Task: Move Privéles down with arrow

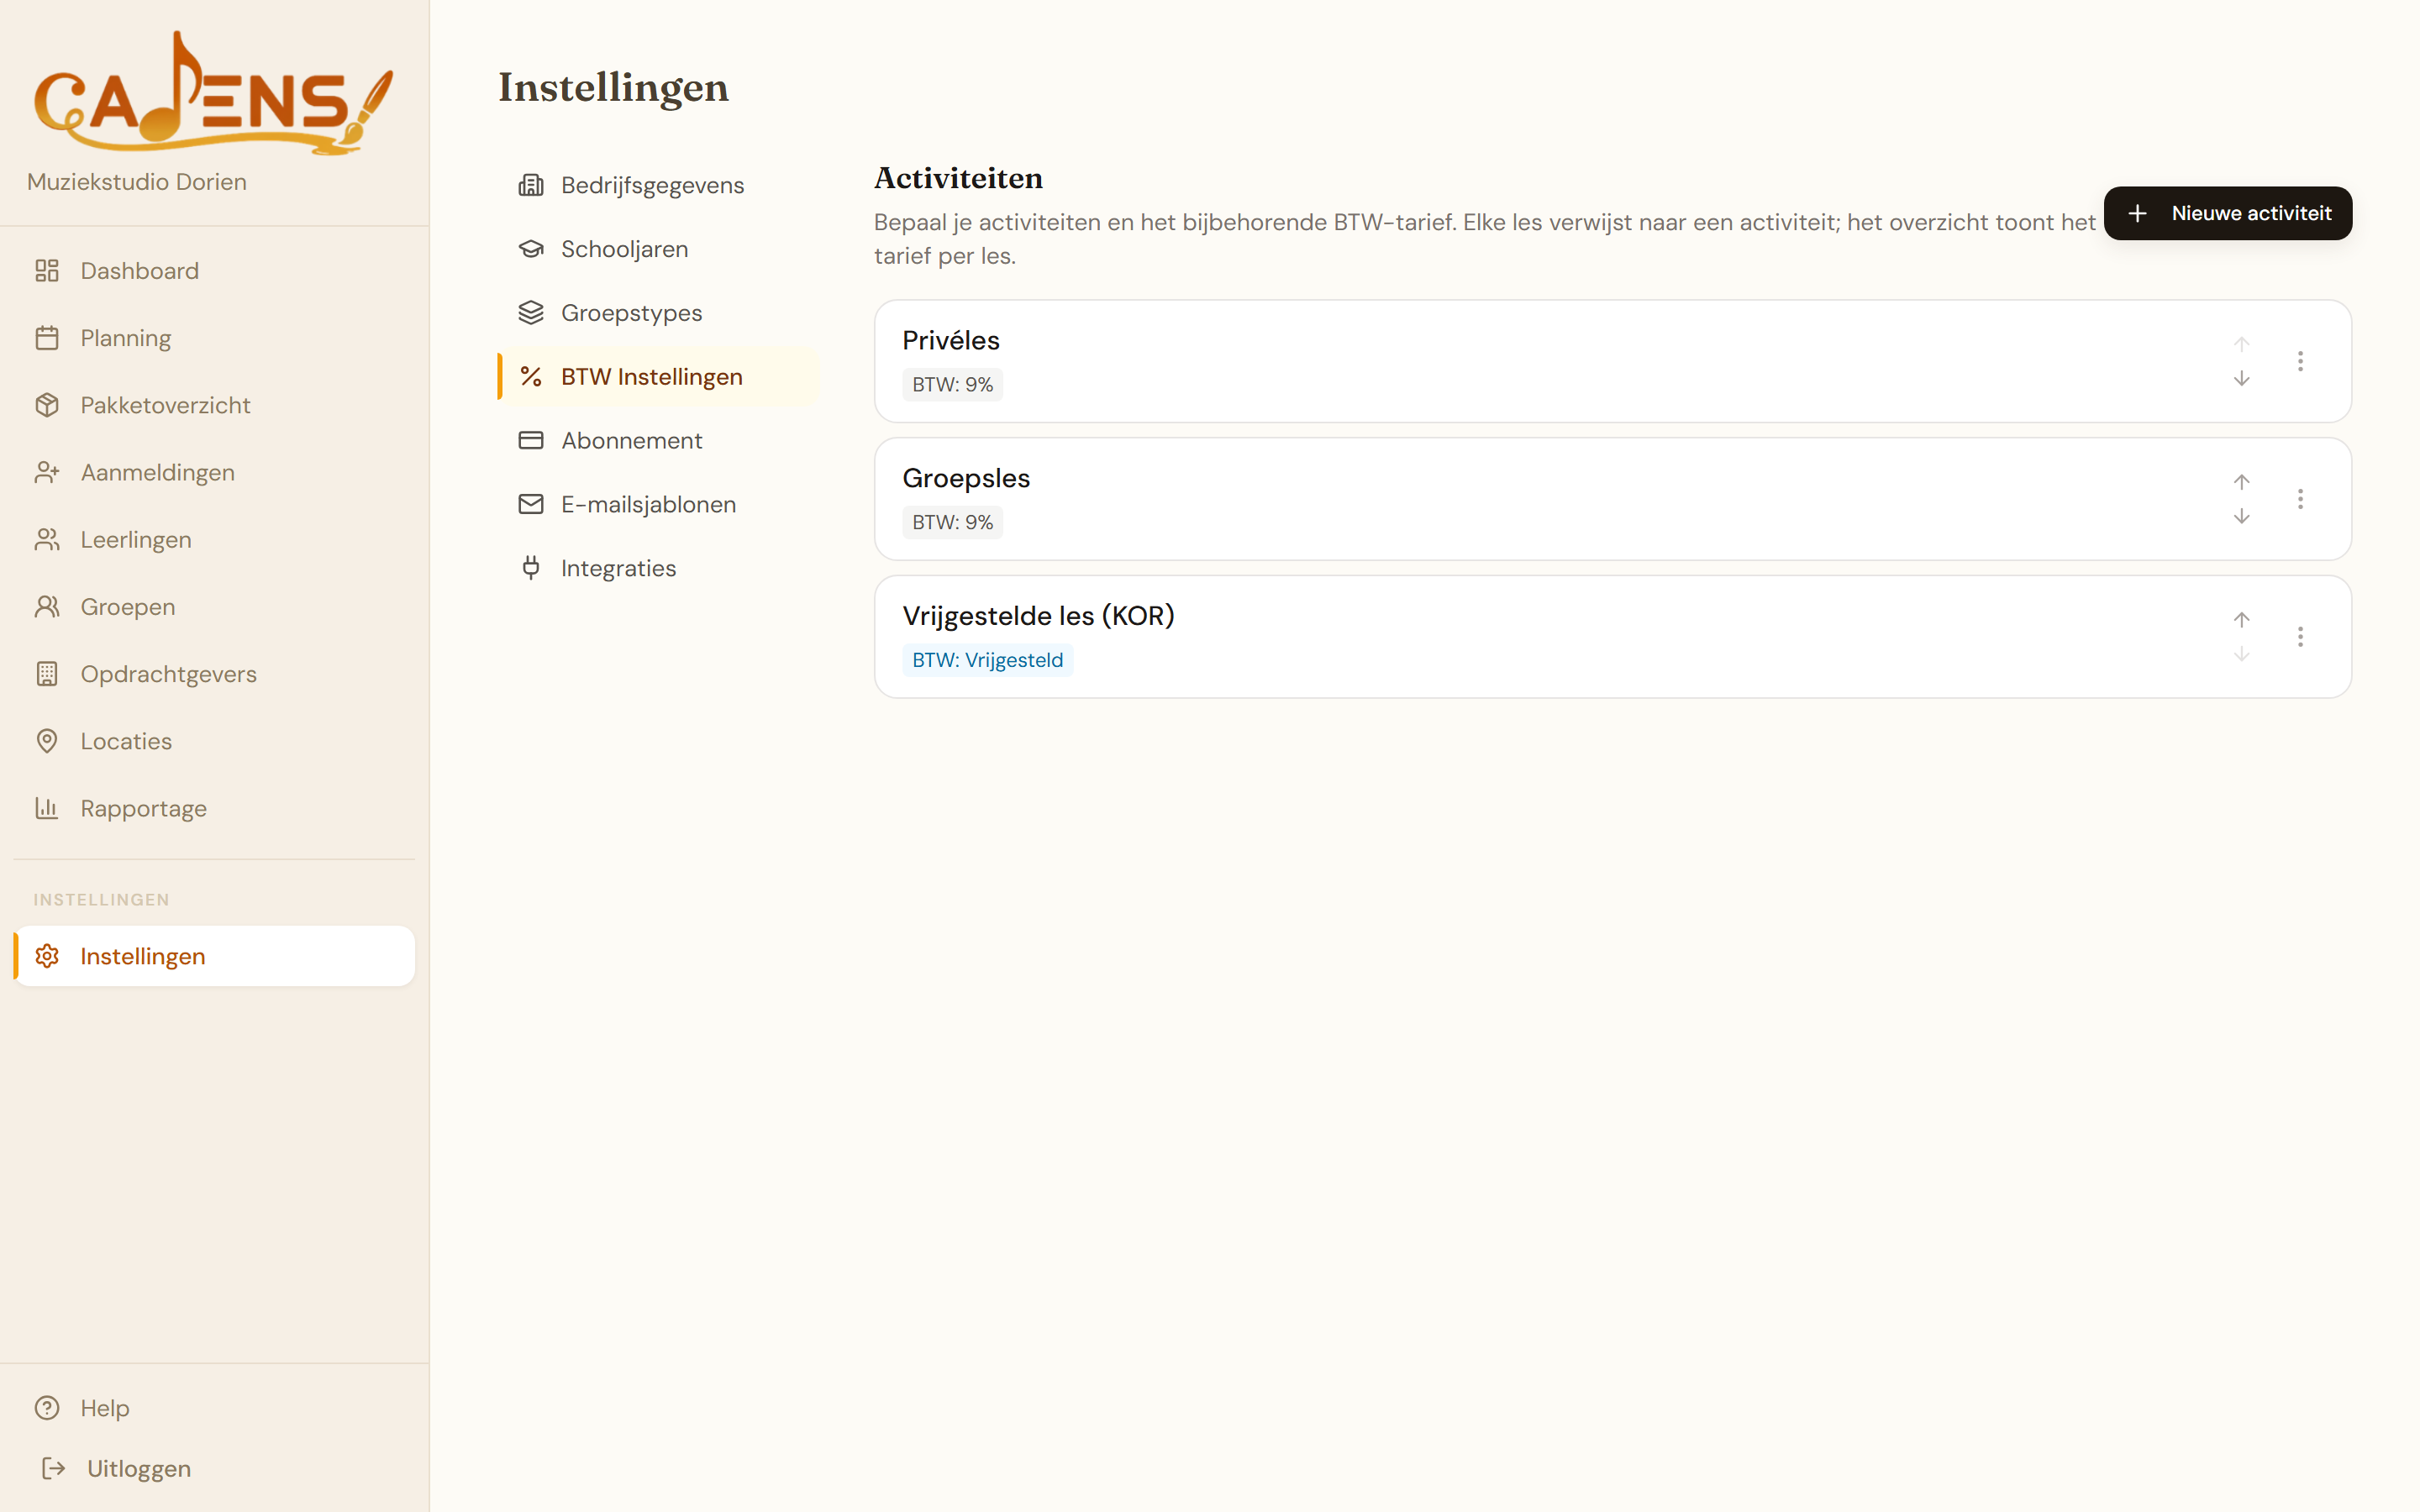Action: point(2242,379)
